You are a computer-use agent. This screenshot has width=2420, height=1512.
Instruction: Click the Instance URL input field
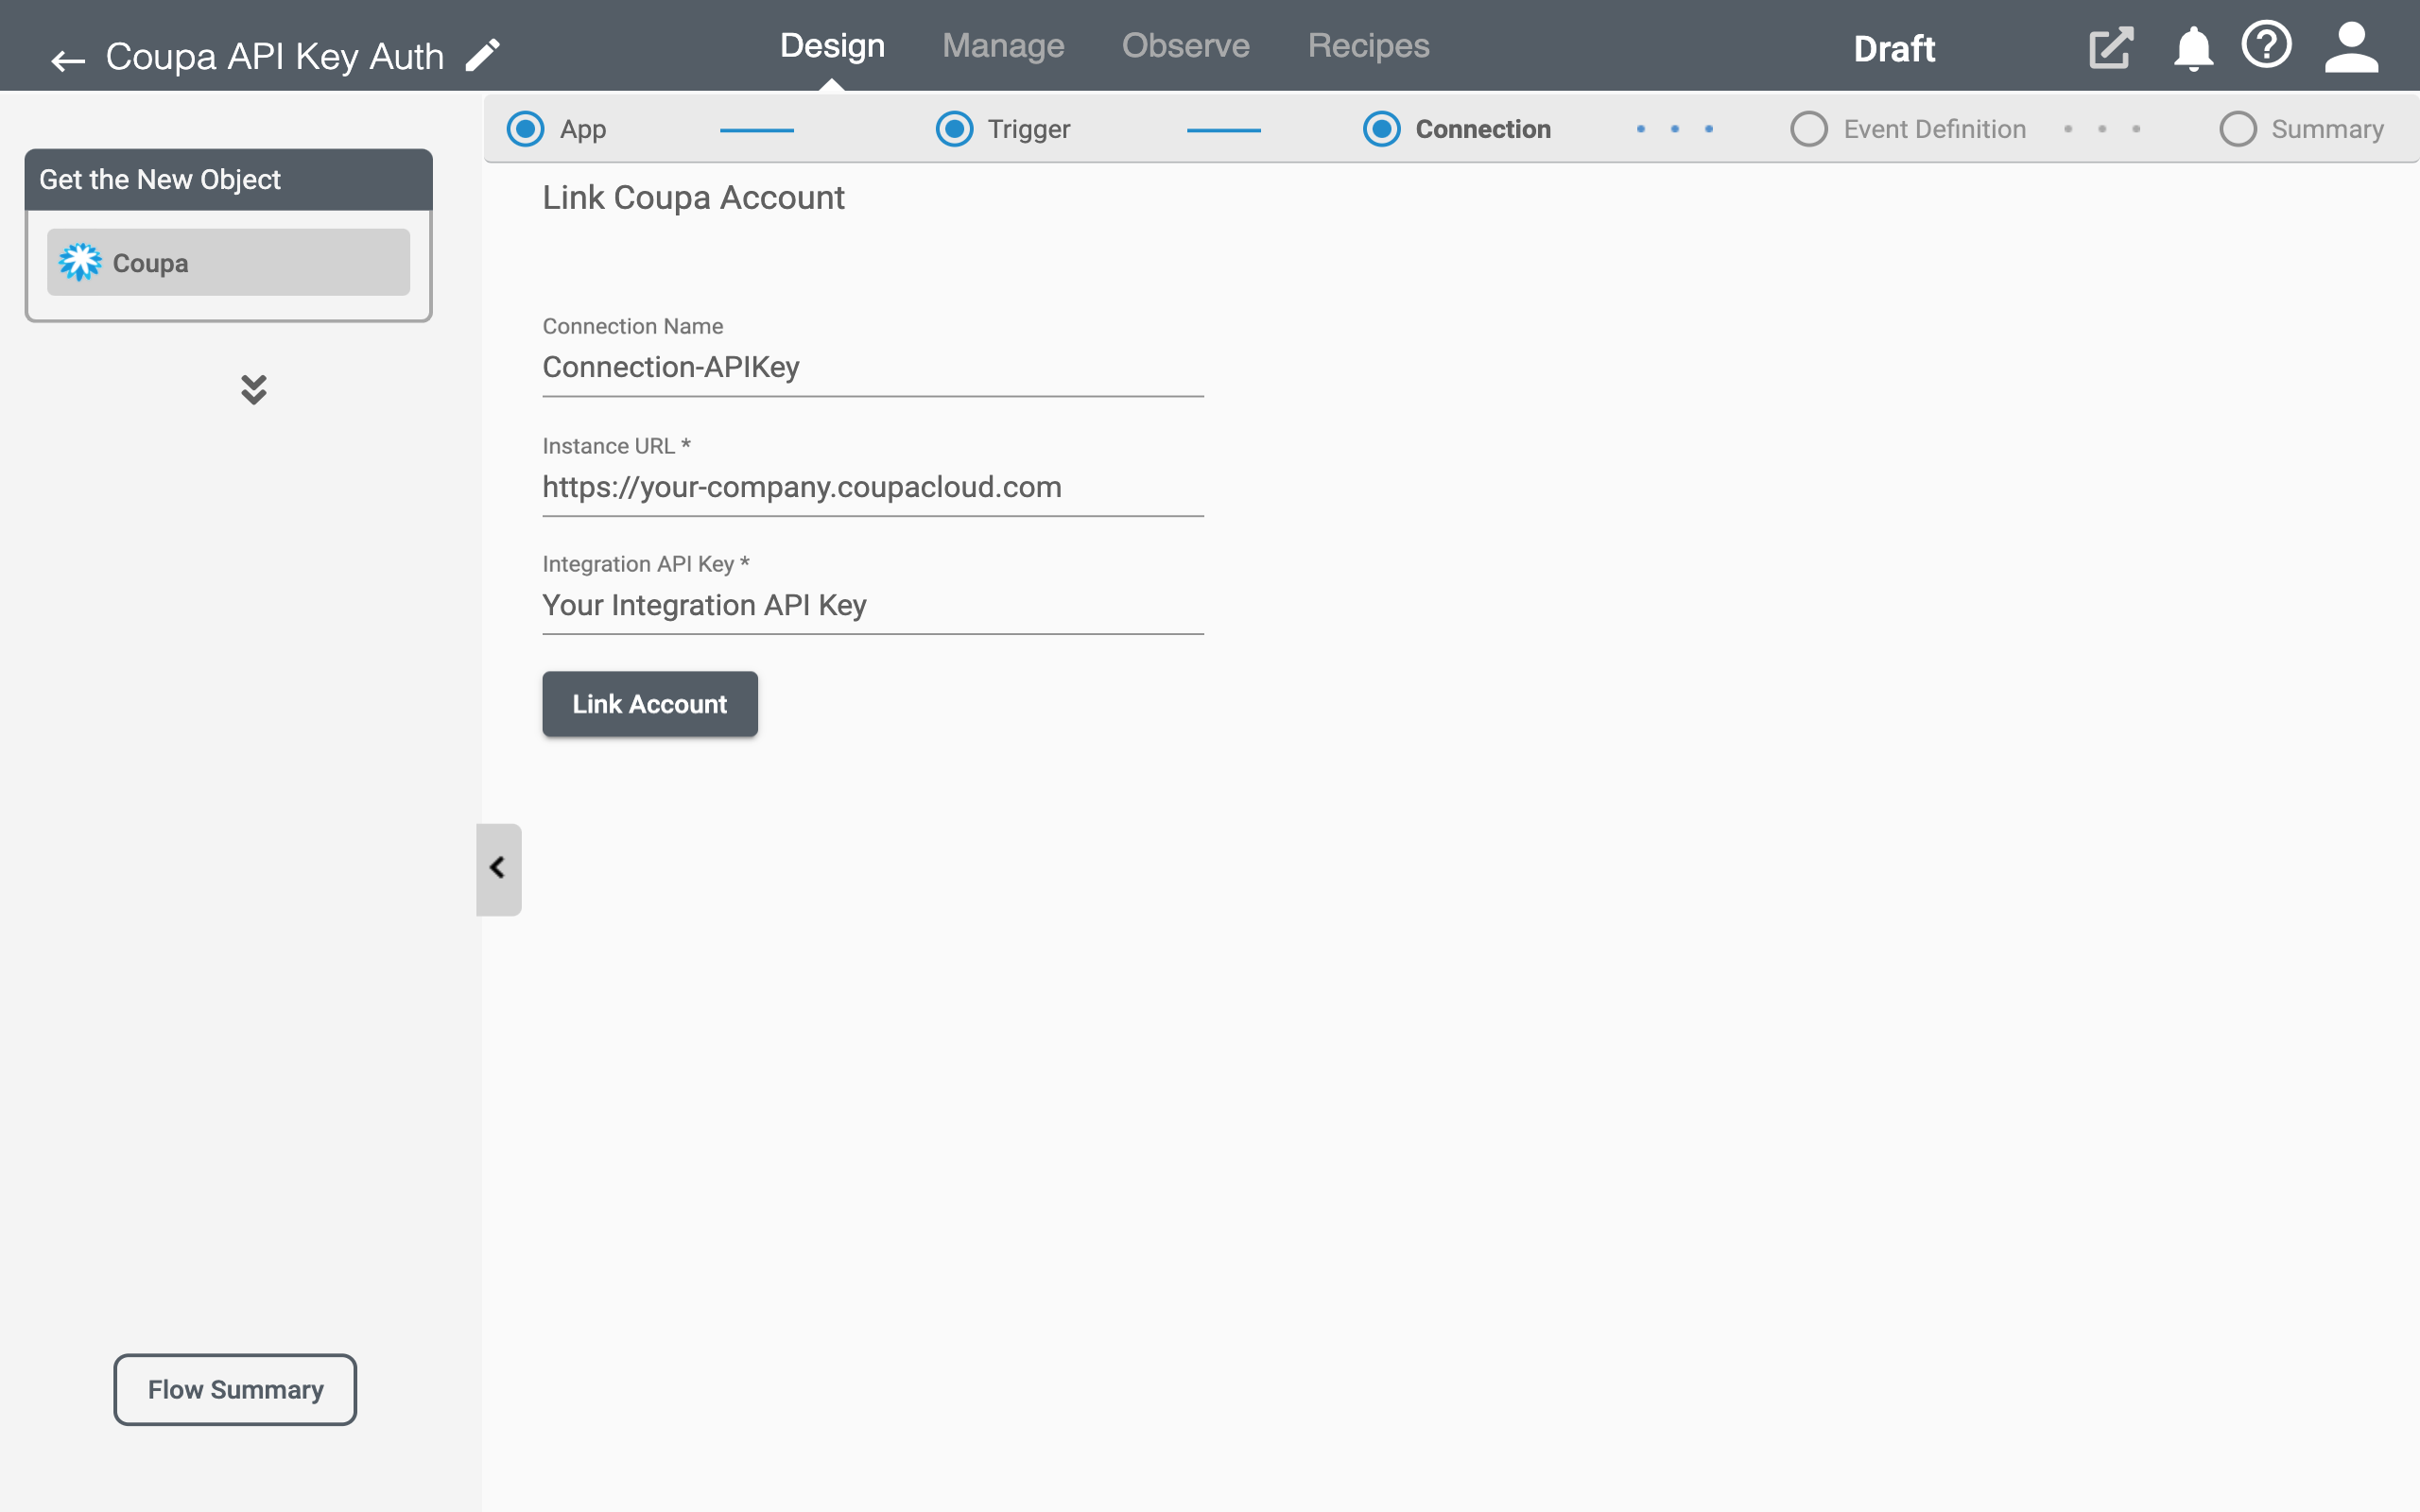872,486
